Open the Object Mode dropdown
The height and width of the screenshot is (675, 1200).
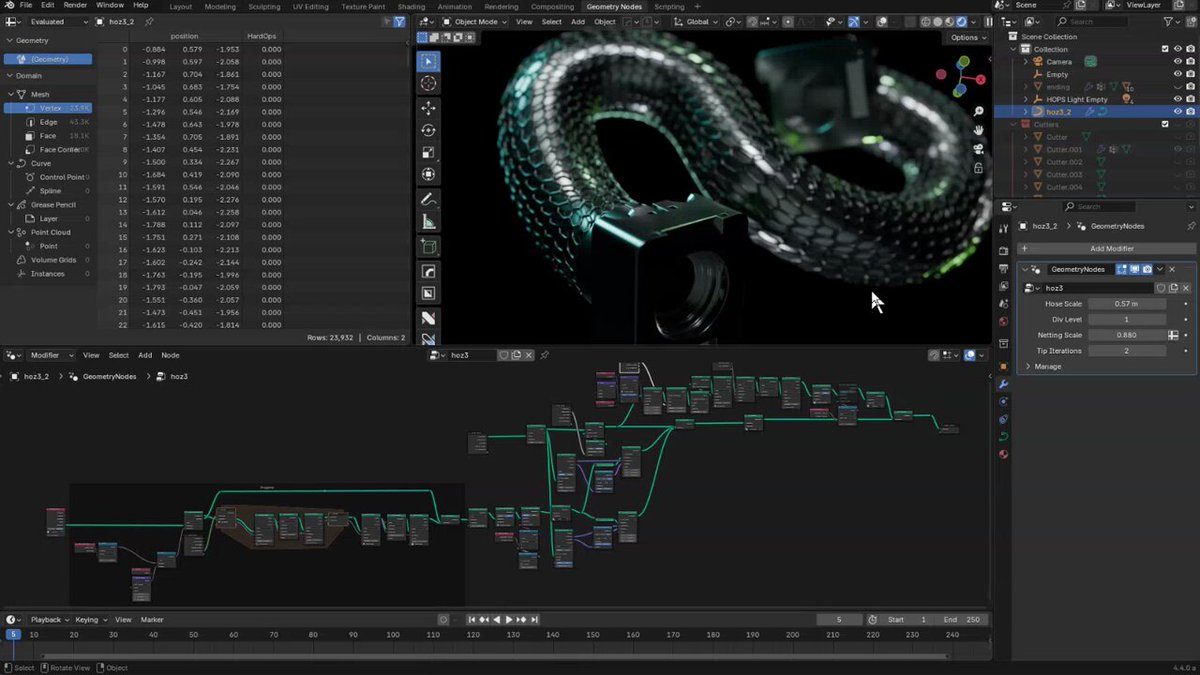pos(474,21)
